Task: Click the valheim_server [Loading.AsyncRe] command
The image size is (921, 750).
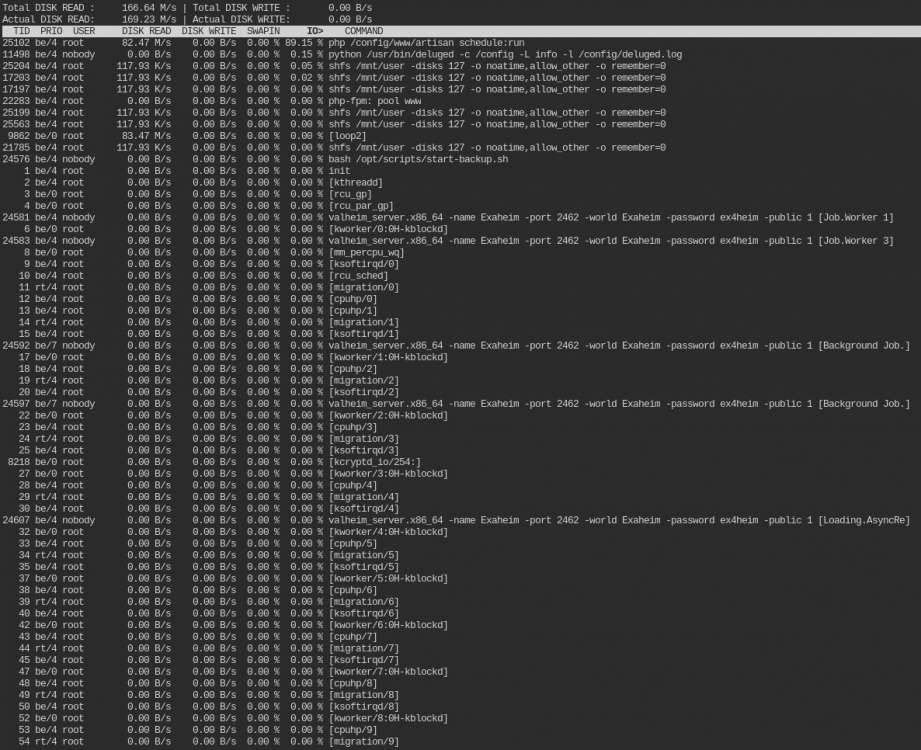Action: pos(619,520)
